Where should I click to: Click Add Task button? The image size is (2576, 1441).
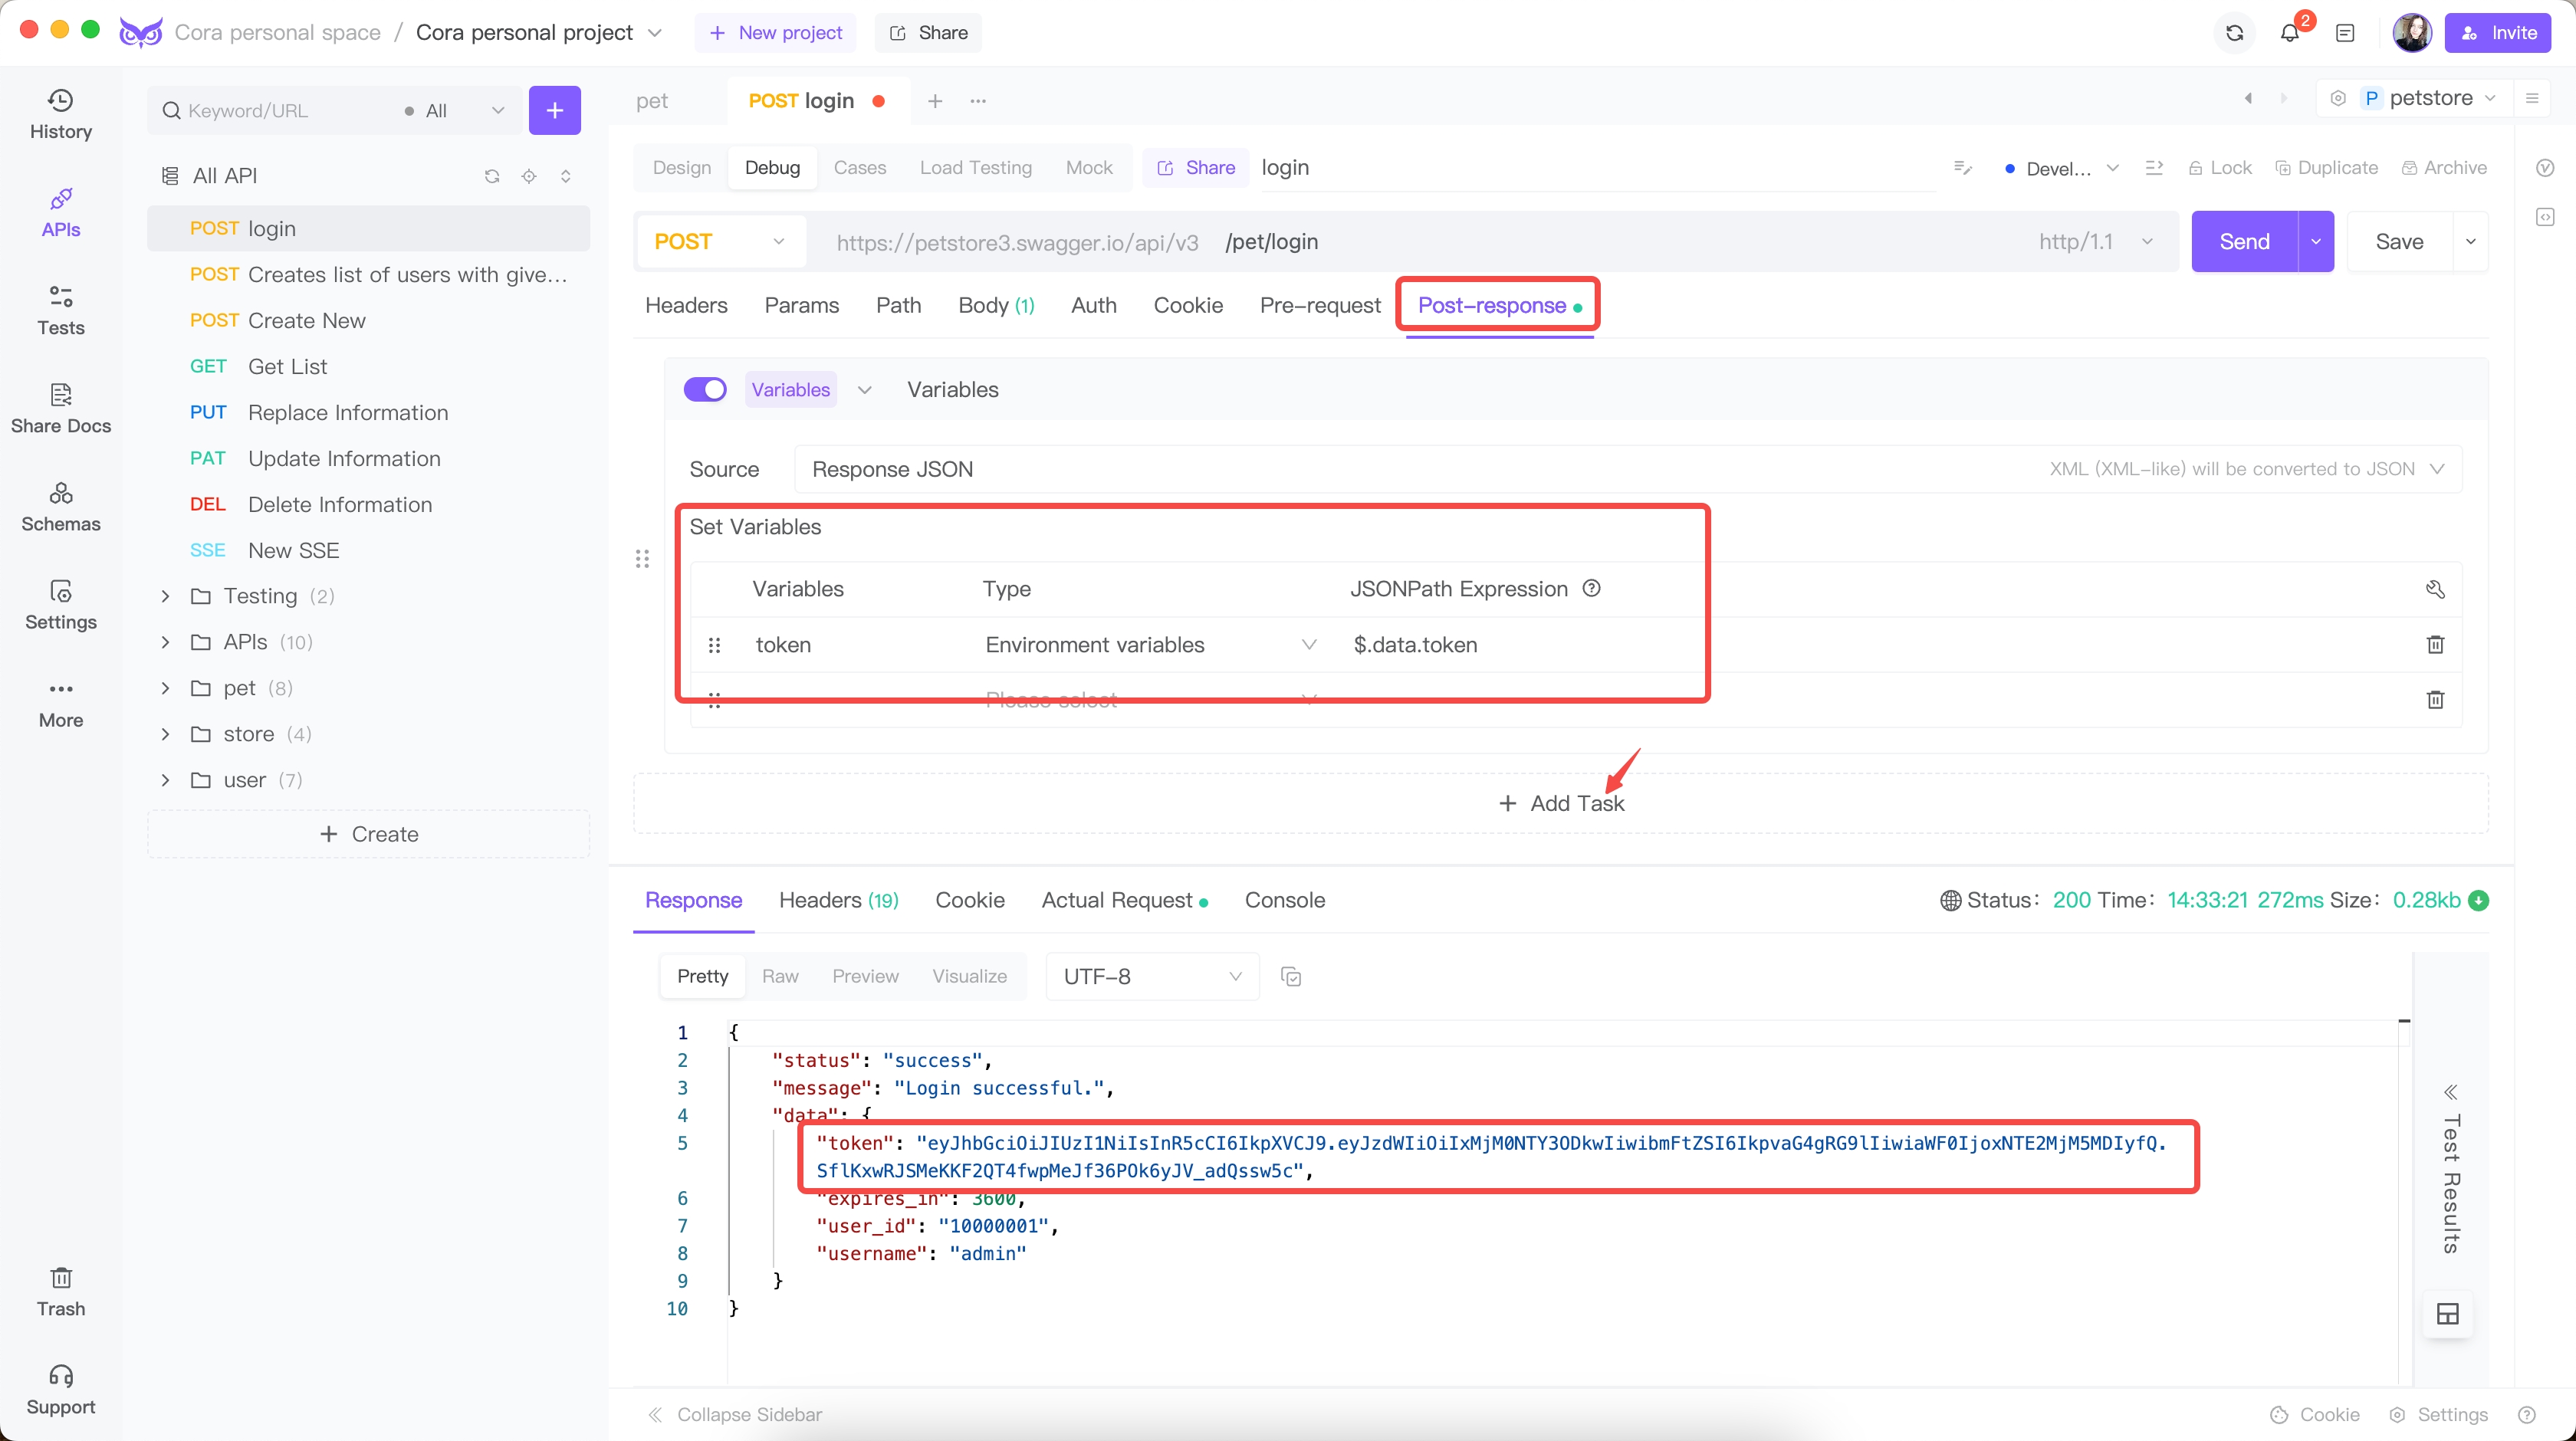tap(1562, 803)
